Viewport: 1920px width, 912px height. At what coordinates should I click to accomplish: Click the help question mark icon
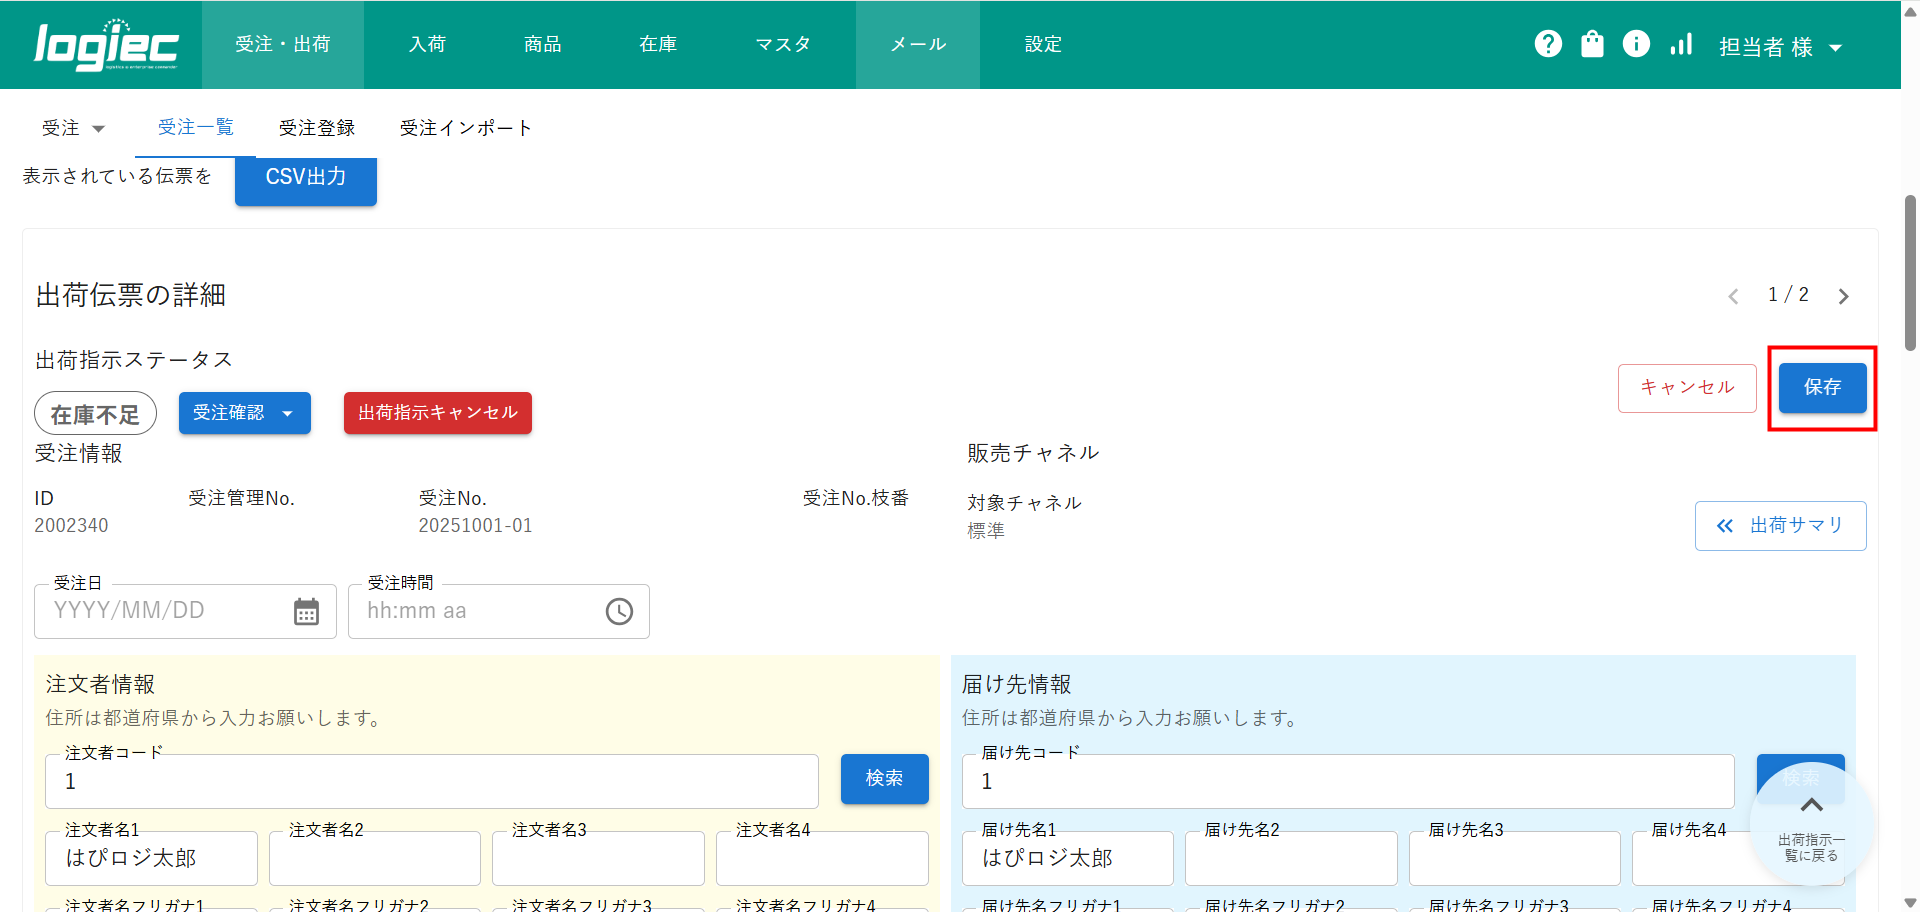pos(1548,44)
